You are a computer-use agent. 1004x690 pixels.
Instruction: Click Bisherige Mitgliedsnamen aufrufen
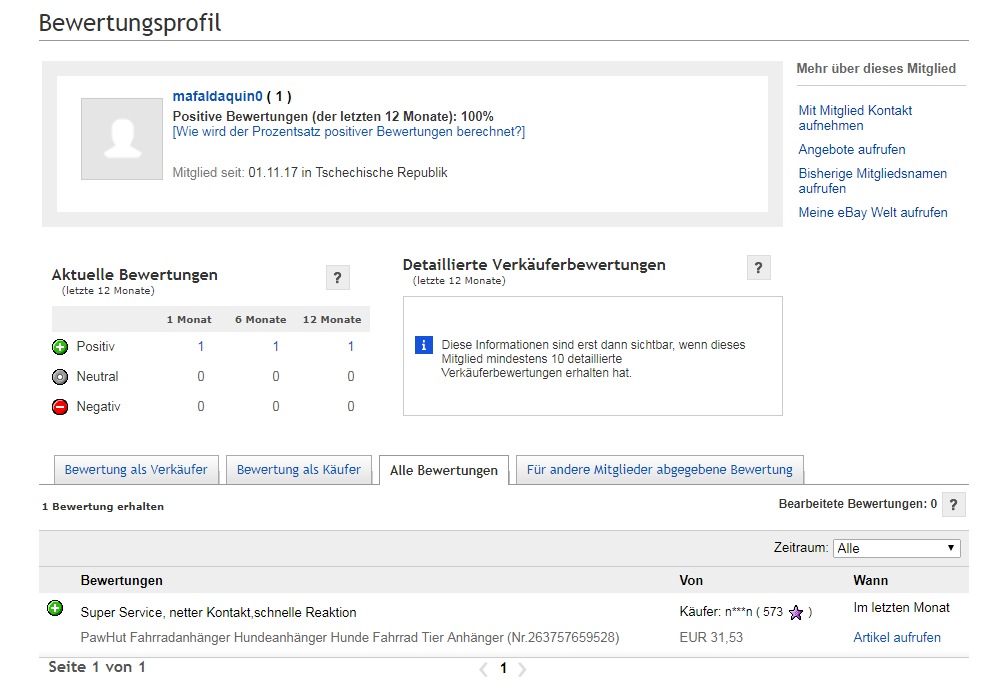coord(872,181)
